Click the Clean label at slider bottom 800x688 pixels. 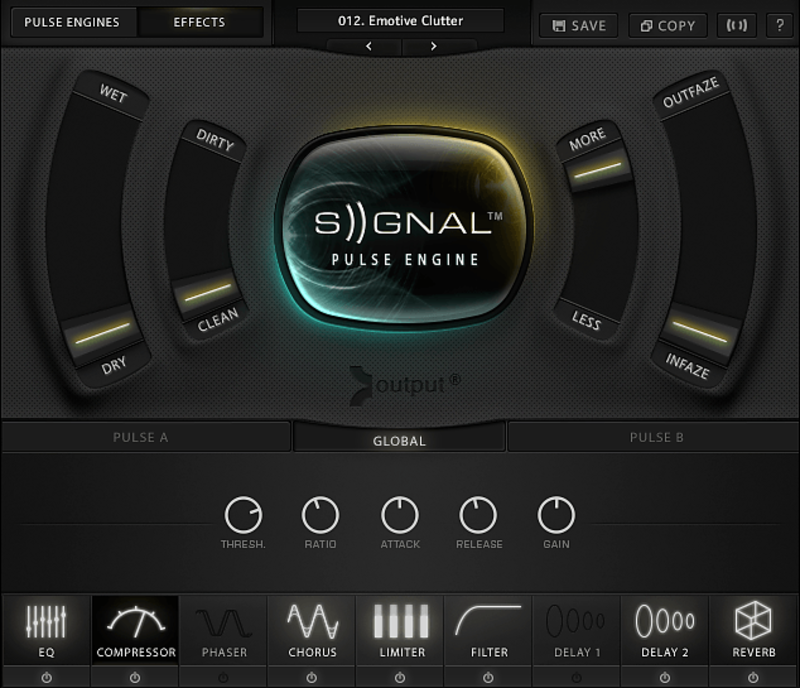coord(218,320)
